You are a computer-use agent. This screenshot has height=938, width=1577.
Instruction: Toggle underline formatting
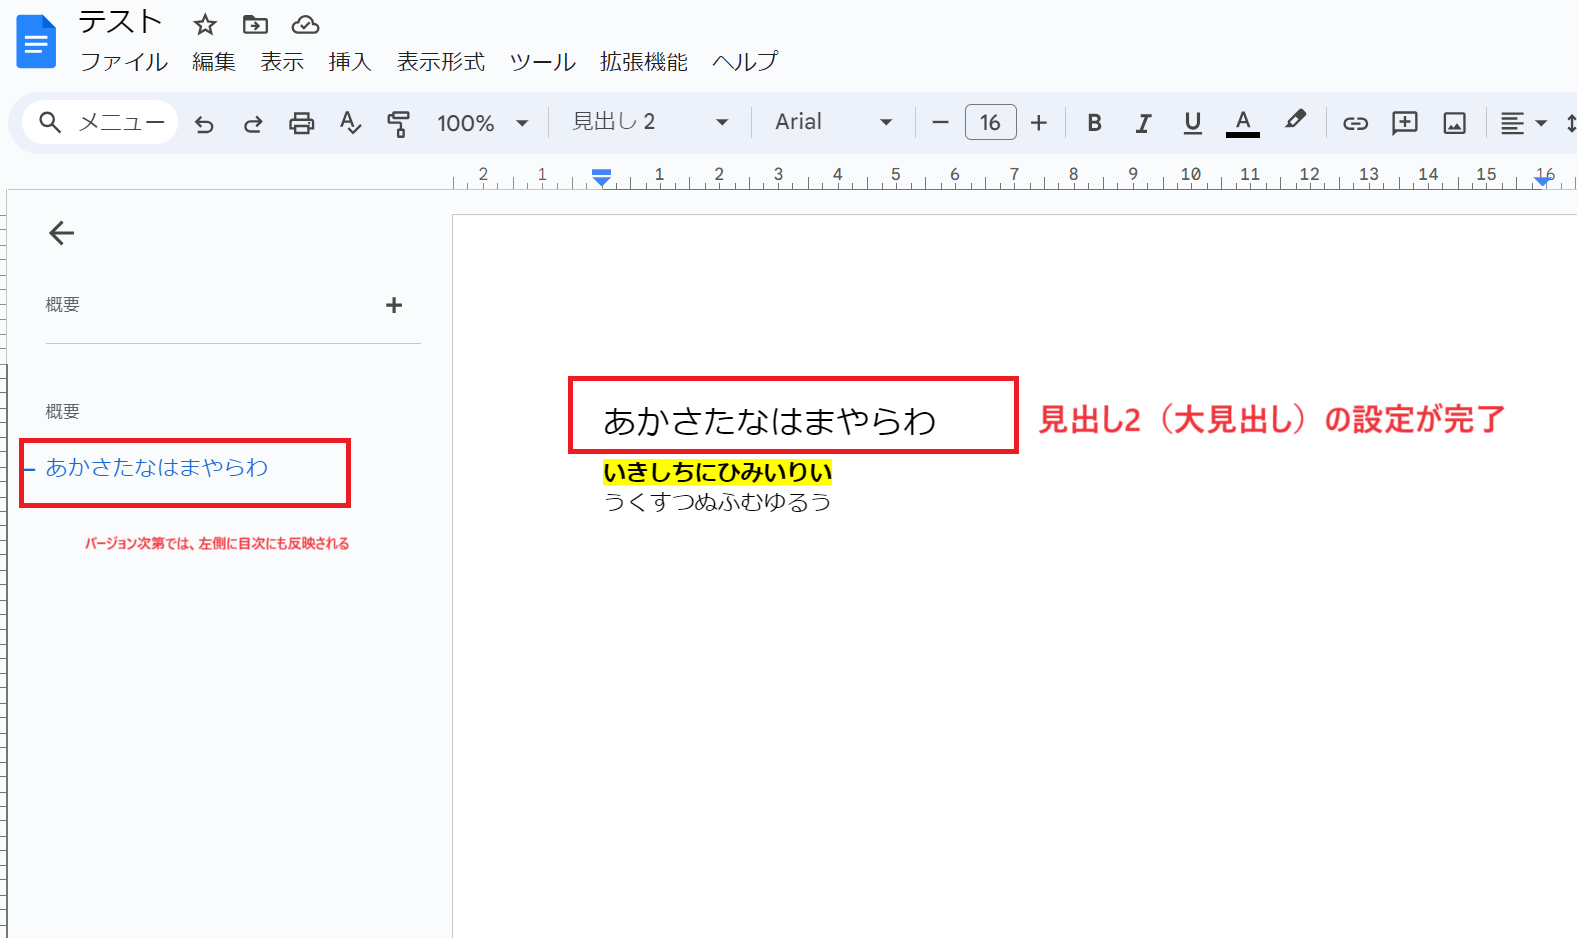pyautogui.click(x=1192, y=123)
